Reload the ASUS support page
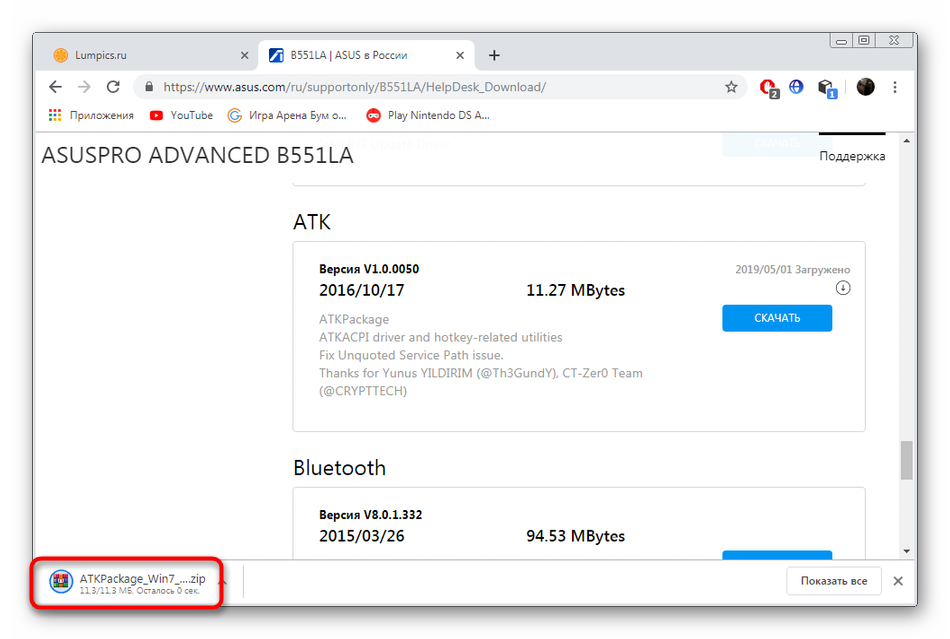This screenshot has height=639, width=950. pyautogui.click(x=113, y=87)
